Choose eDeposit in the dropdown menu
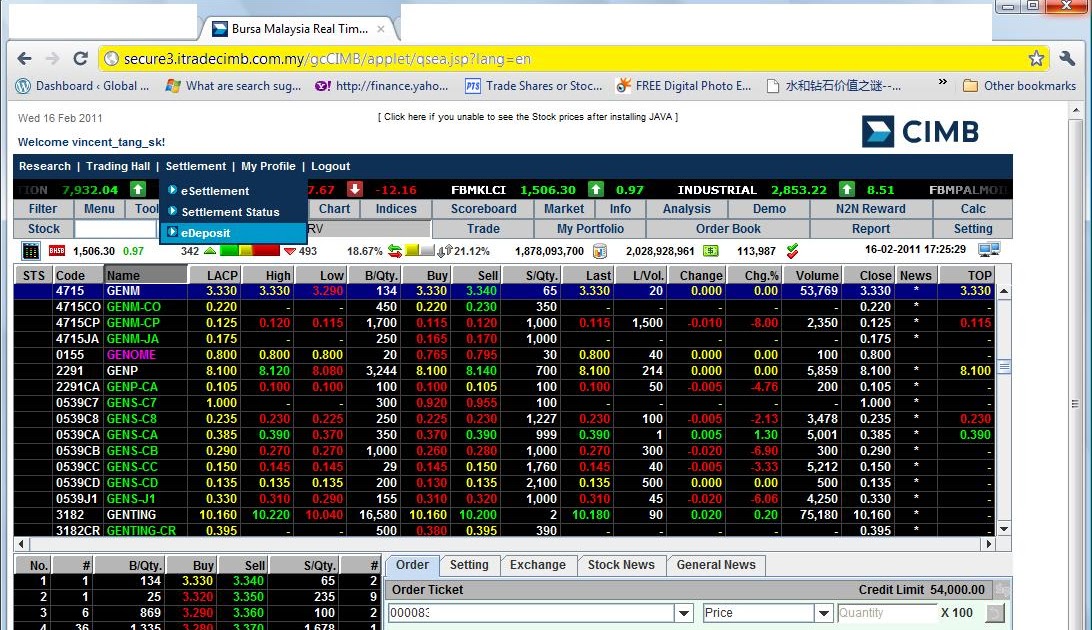 (x=233, y=233)
